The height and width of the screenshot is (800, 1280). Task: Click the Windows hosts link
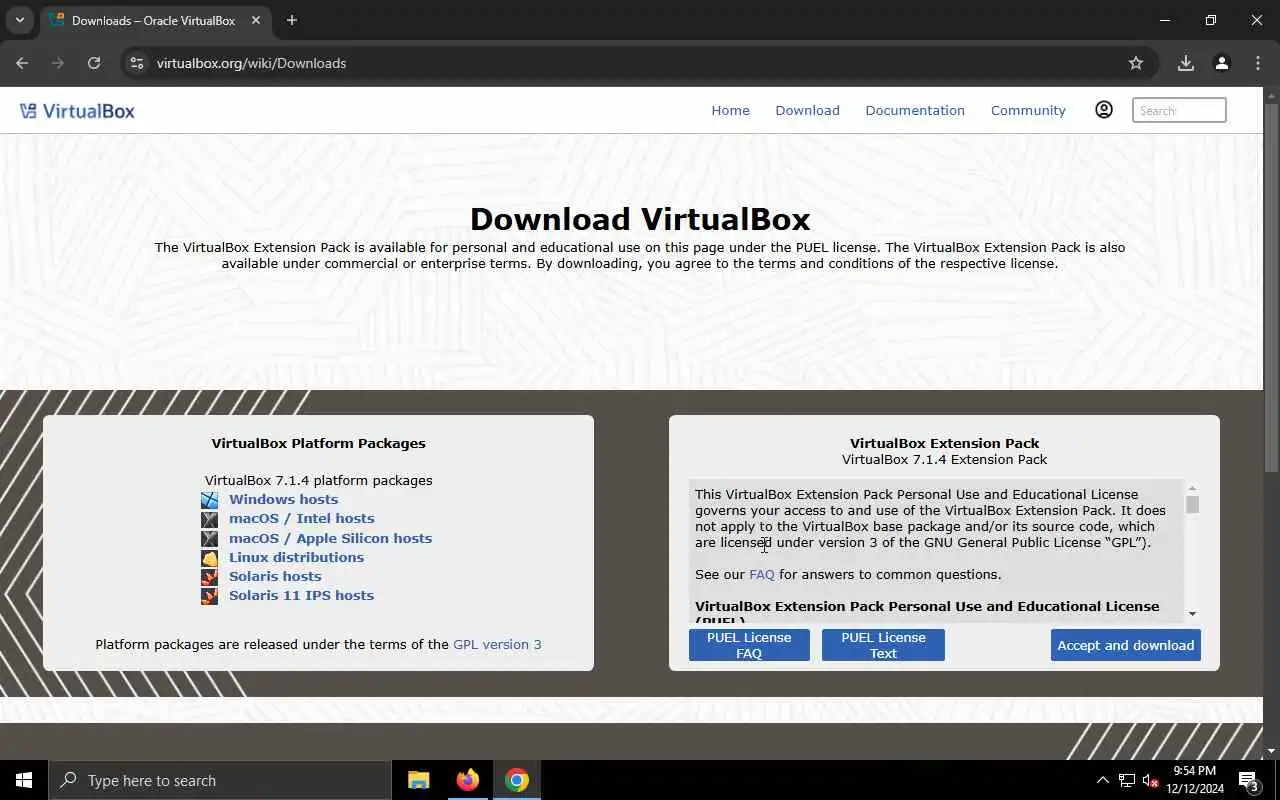283,499
